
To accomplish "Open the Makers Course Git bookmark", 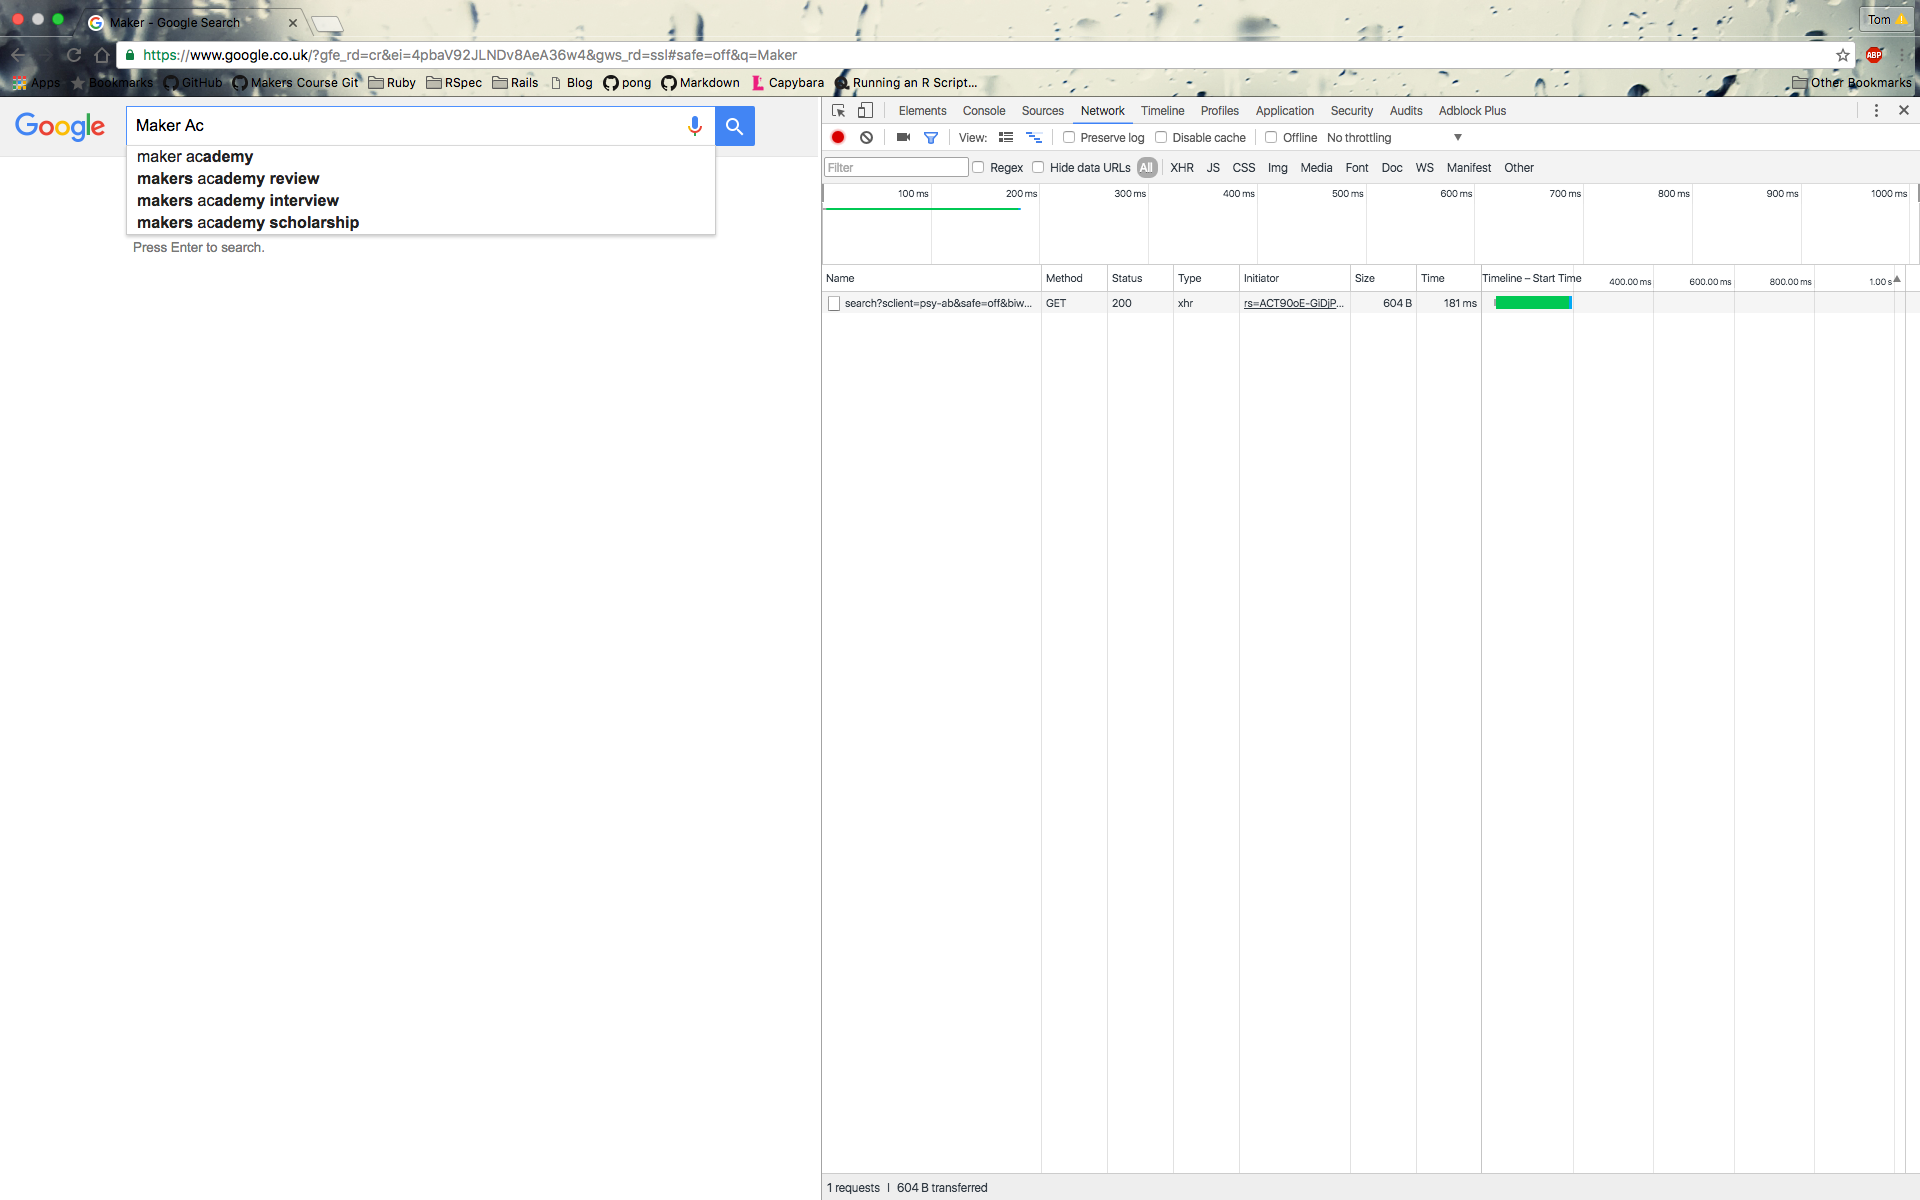I will pyautogui.click(x=295, y=83).
